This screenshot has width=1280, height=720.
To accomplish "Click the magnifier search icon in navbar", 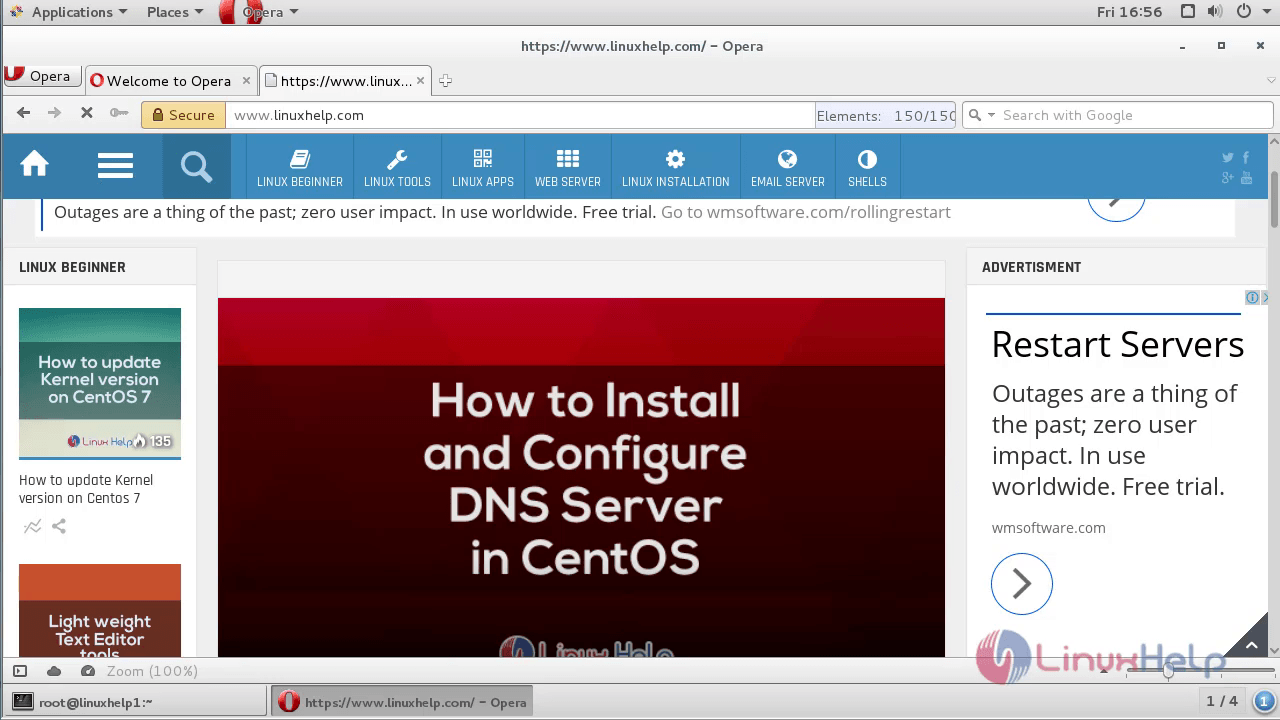I will (x=197, y=166).
